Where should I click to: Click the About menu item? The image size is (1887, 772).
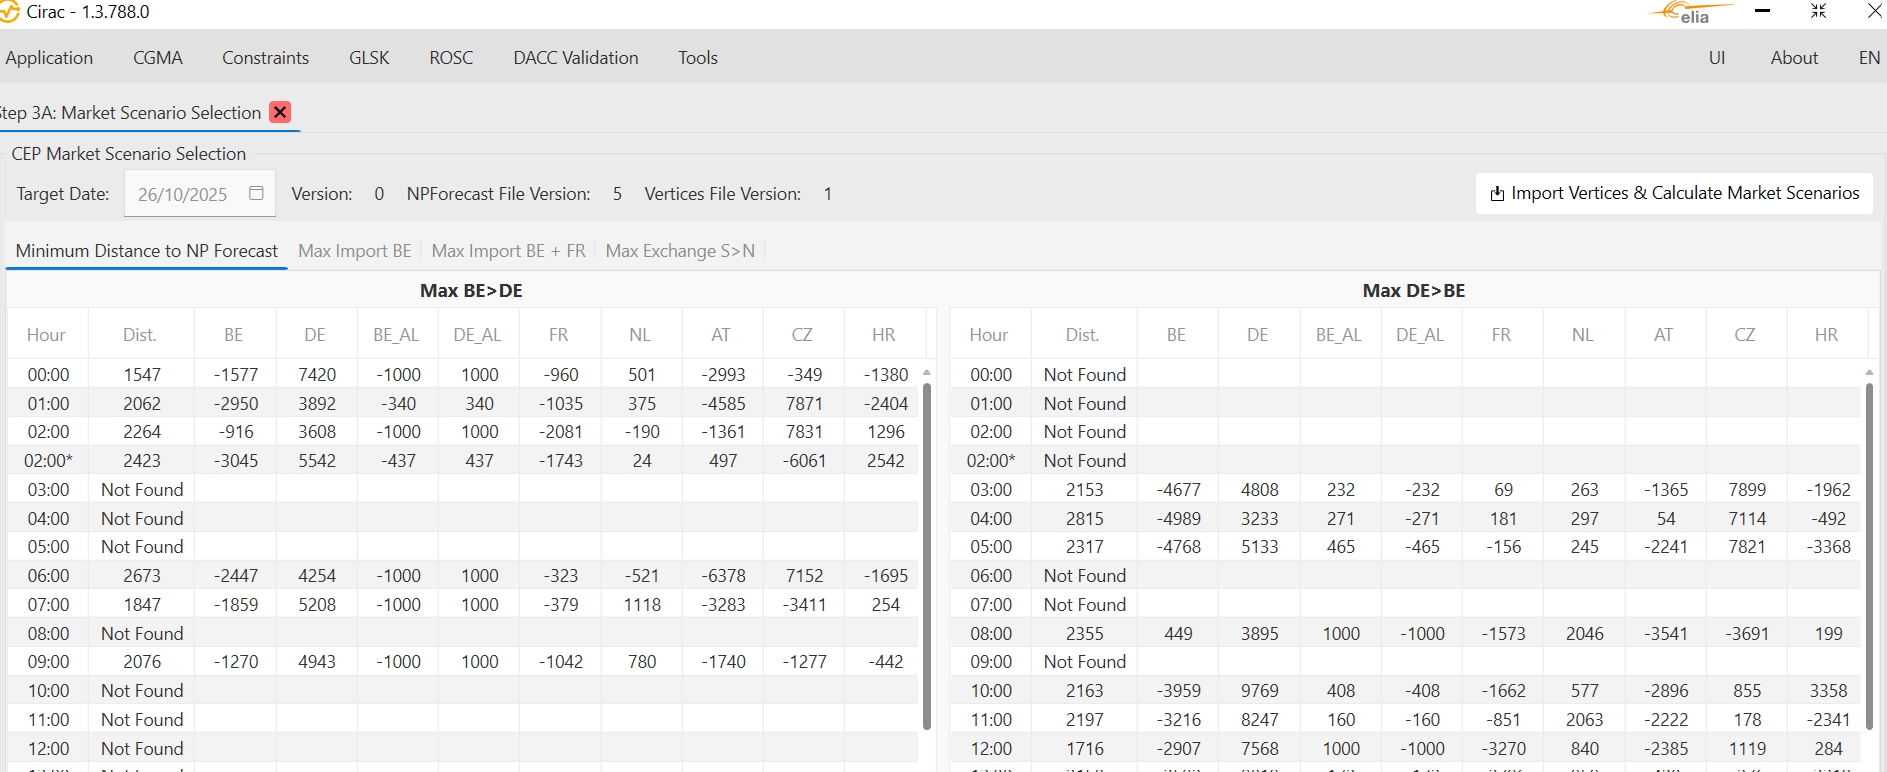1793,58
